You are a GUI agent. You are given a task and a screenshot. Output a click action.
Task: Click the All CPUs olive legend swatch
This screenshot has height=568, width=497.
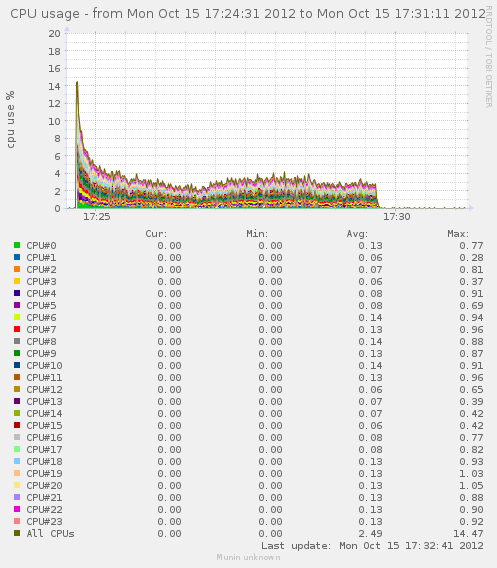click(17, 533)
